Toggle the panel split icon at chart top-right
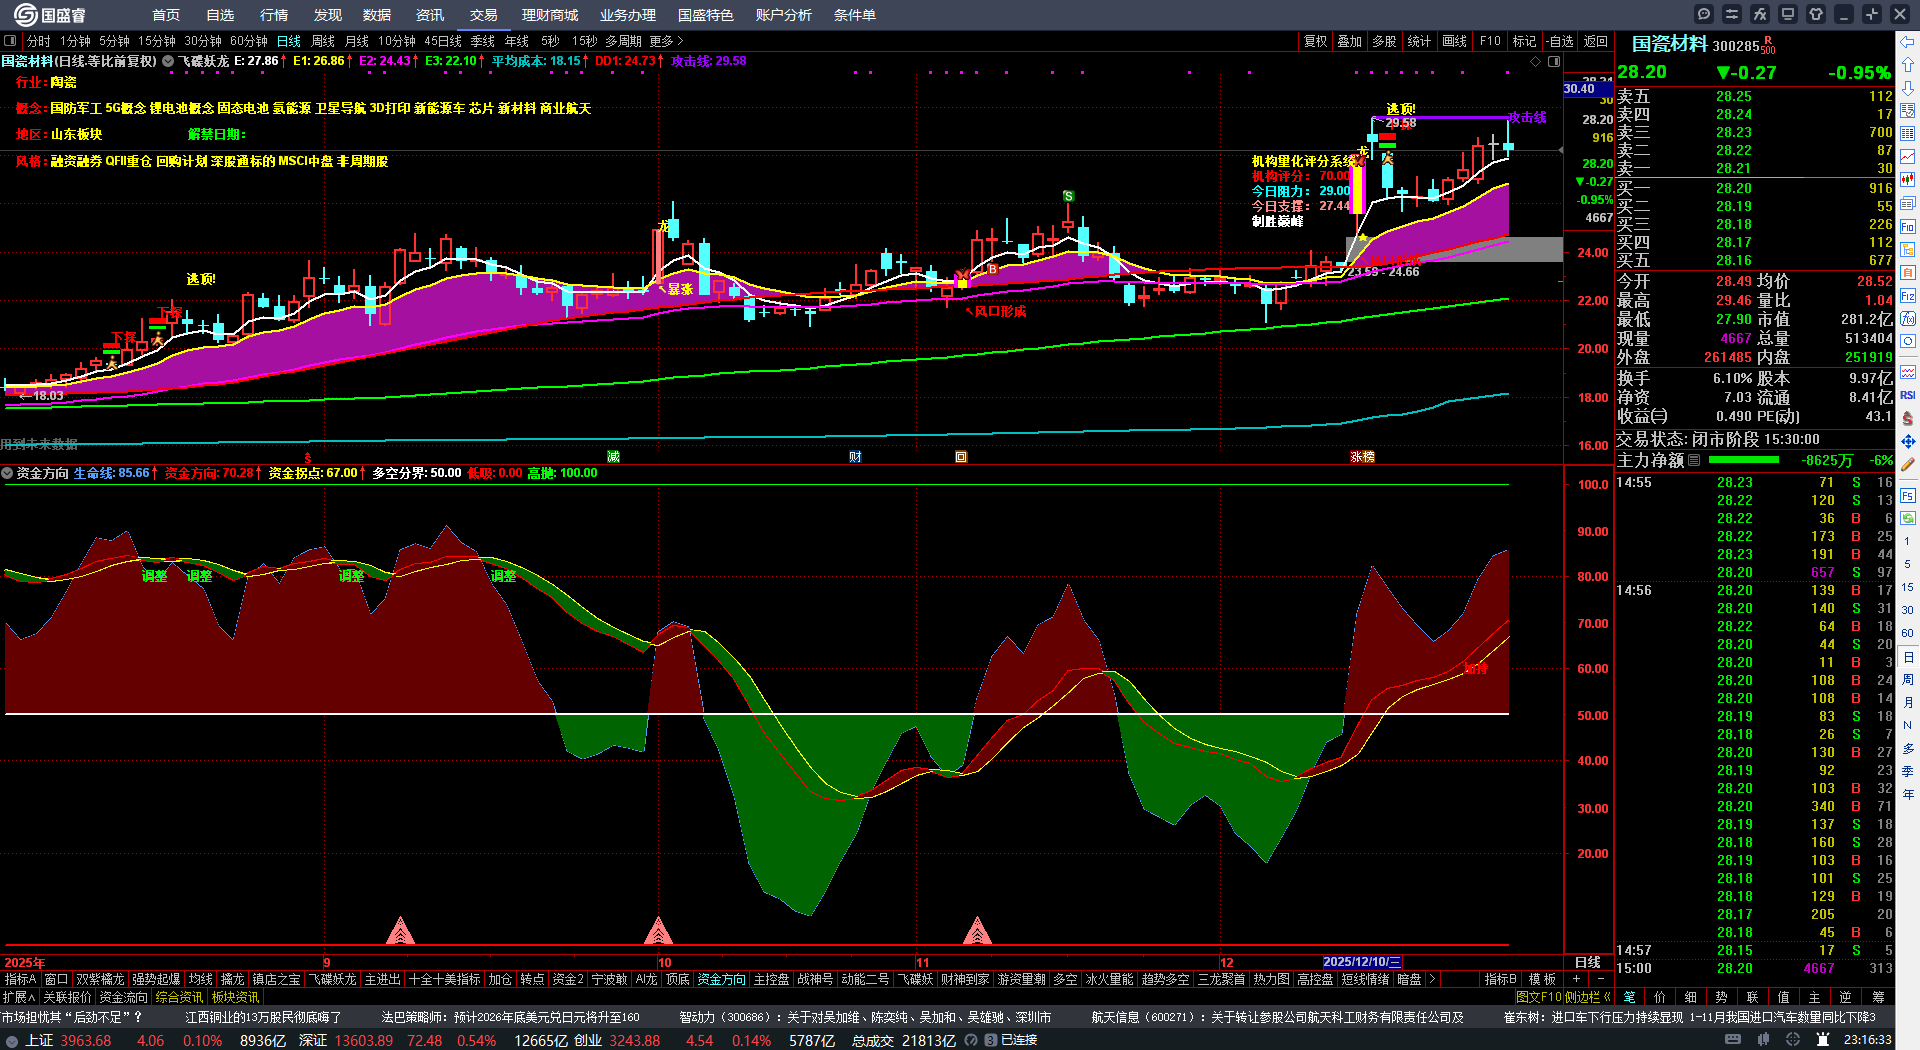 pyautogui.click(x=1554, y=62)
